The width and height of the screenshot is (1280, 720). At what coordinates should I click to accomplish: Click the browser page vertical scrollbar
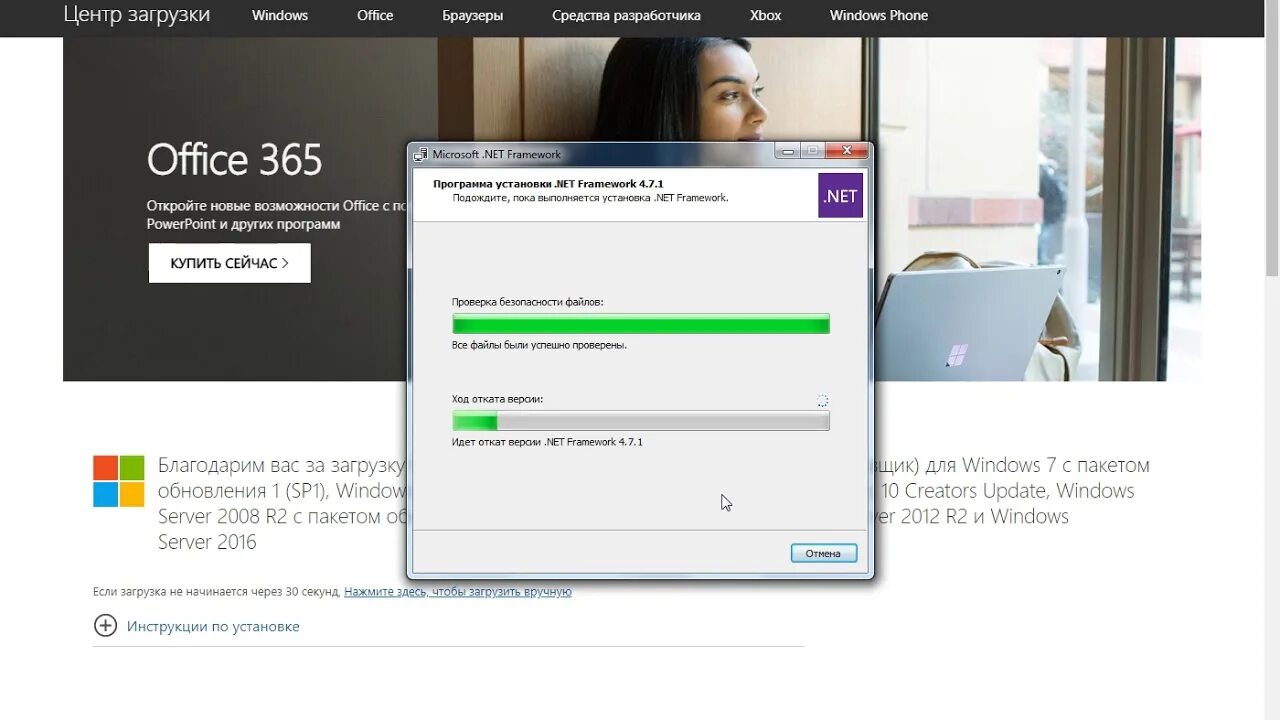tap(1272, 140)
